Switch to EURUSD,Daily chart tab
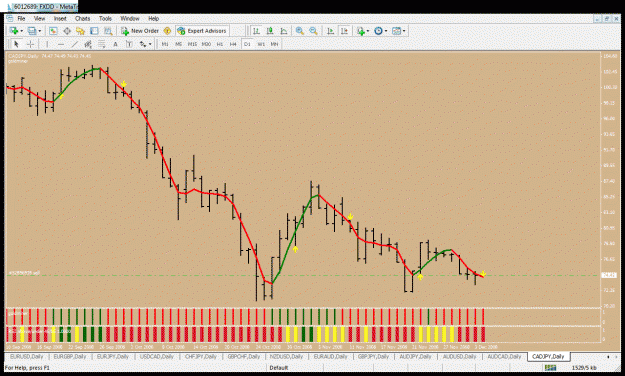This screenshot has height=376, width=625. click(27, 356)
